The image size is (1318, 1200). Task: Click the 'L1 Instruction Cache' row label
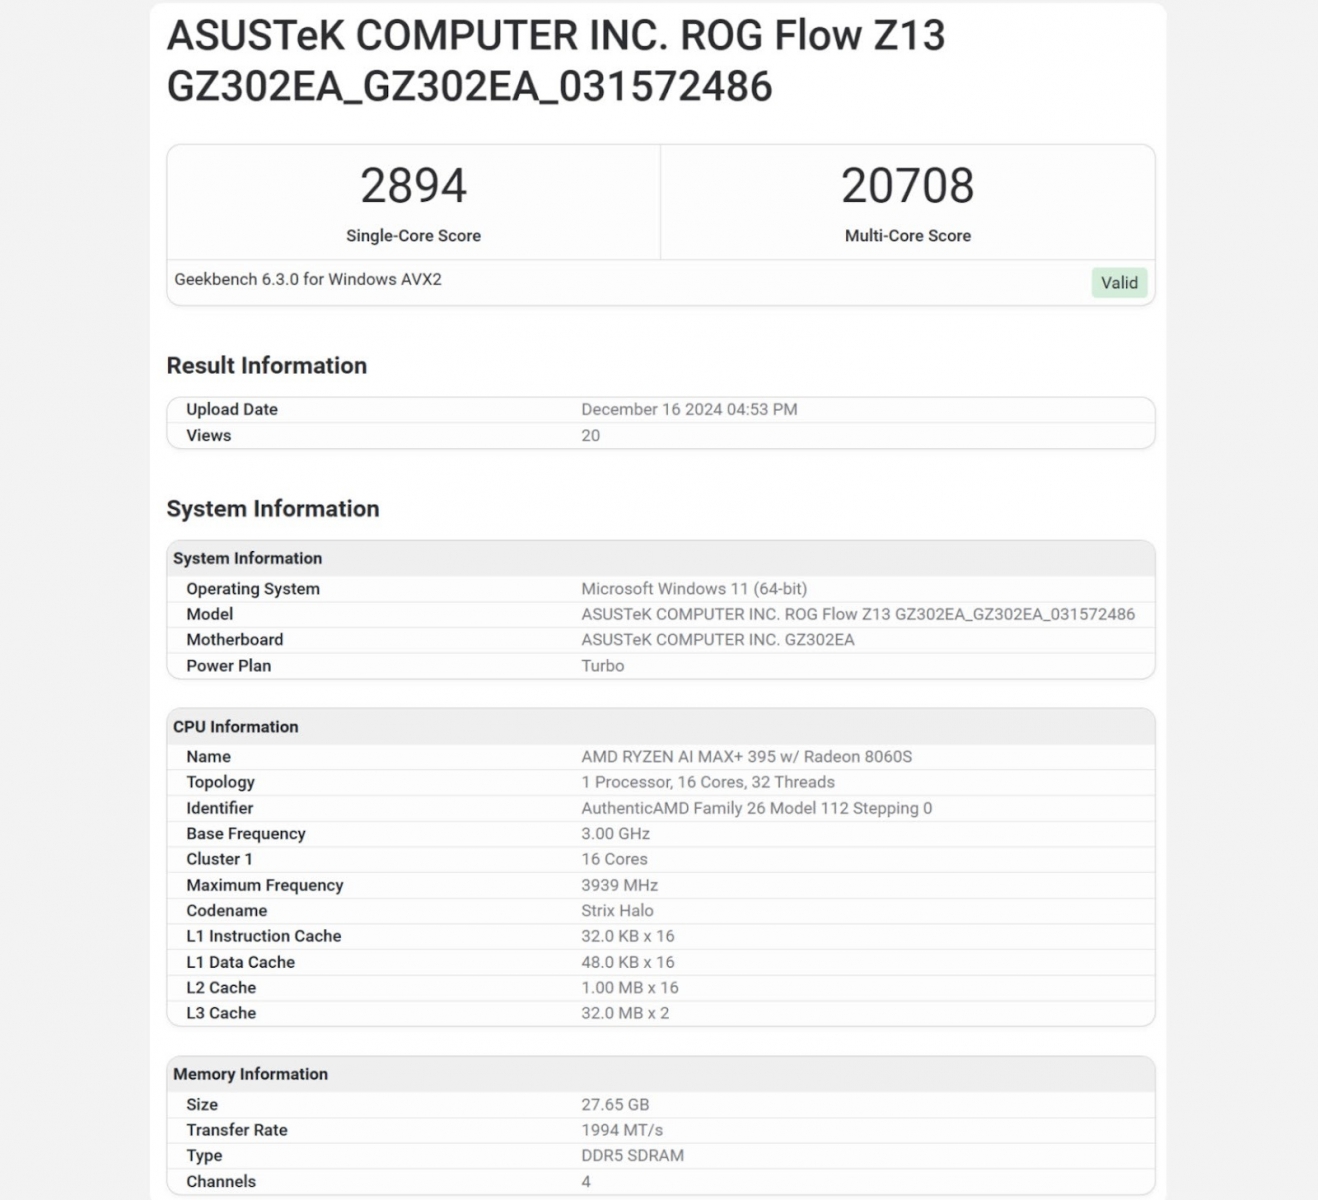point(263,936)
